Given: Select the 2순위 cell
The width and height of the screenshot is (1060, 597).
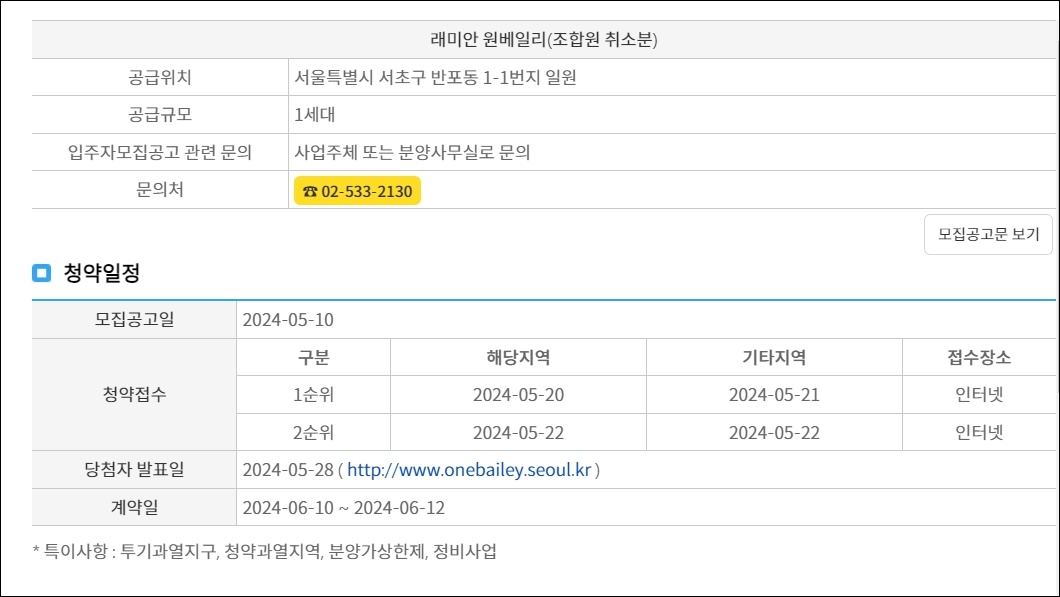Looking at the screenshot, I should 314,433.
